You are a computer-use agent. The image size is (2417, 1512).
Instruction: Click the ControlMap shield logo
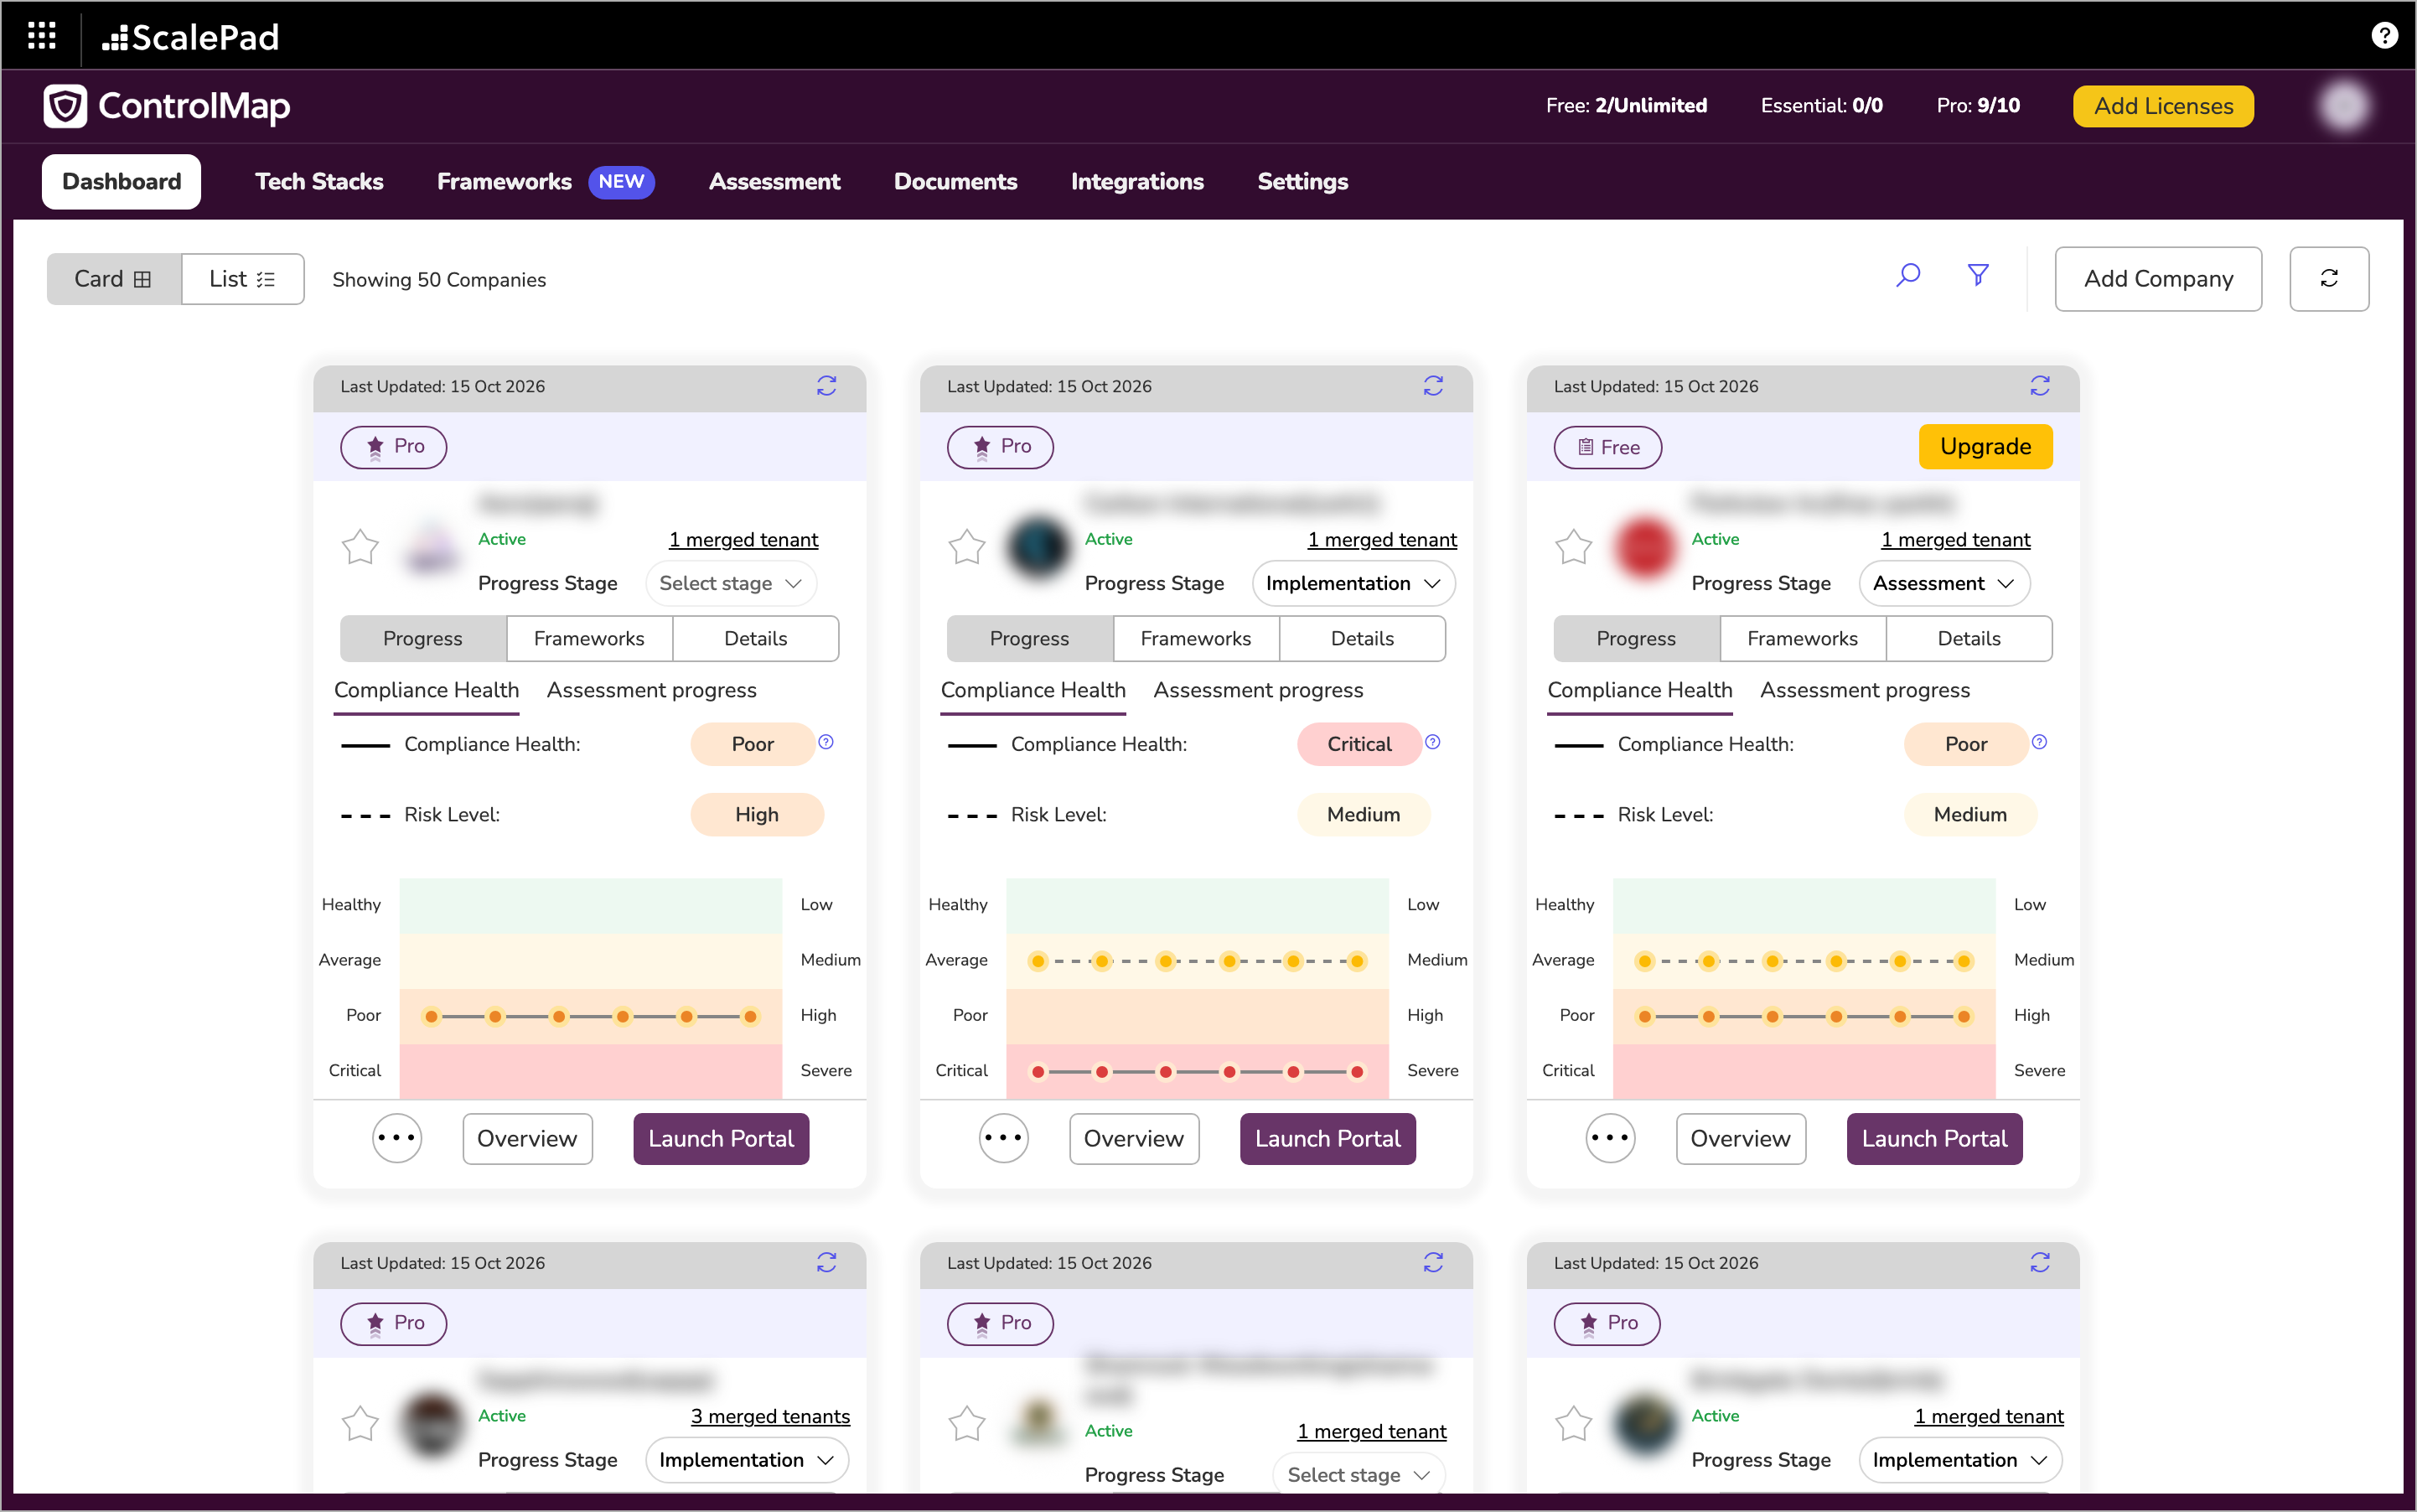65,106
